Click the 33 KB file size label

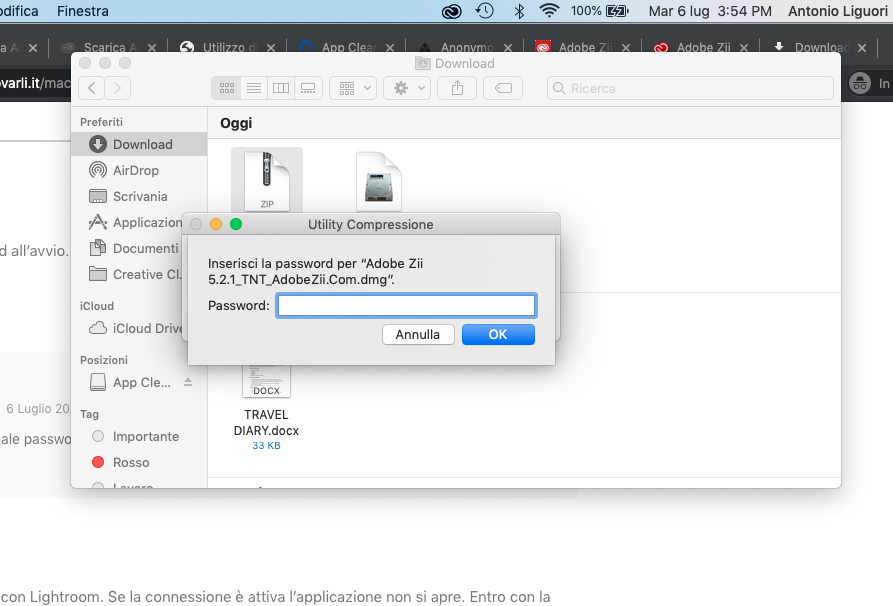coord(266,445)
